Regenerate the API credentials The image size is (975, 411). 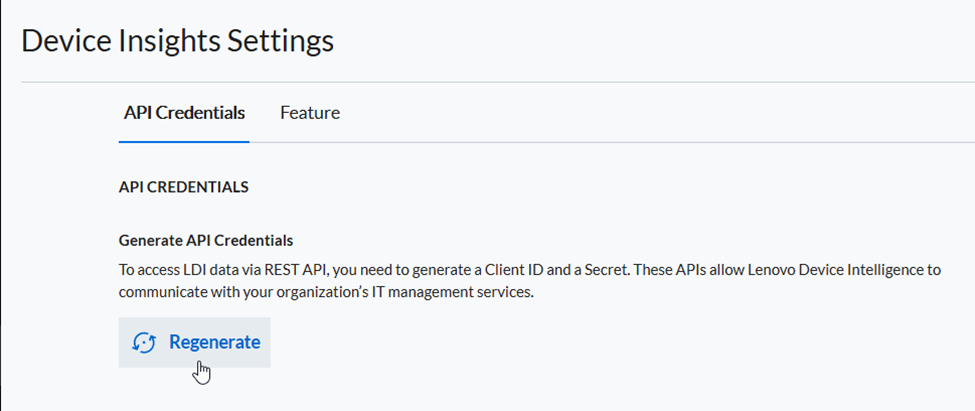coord(195,342)
